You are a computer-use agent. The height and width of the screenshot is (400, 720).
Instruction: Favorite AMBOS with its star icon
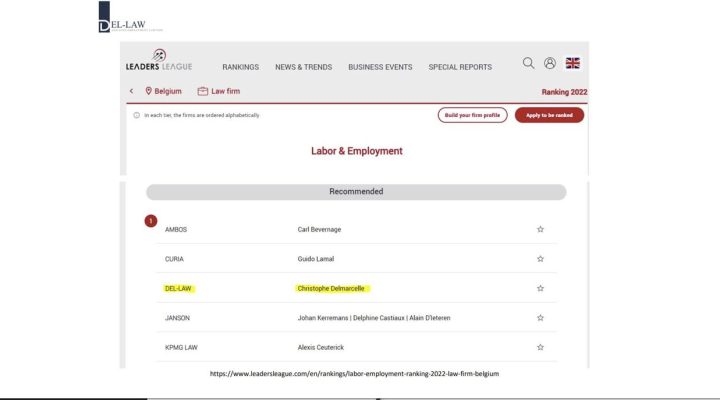540,229
